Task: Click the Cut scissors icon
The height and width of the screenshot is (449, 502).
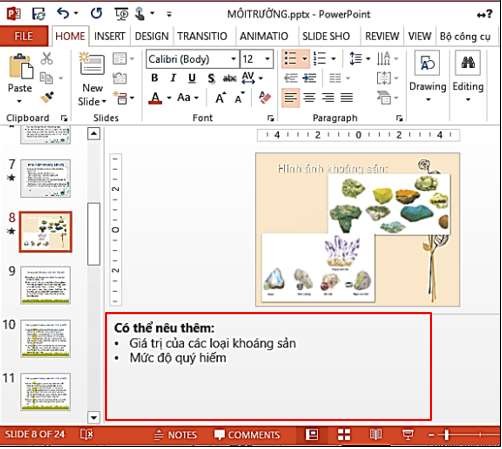Action: [x=47, y=58]
